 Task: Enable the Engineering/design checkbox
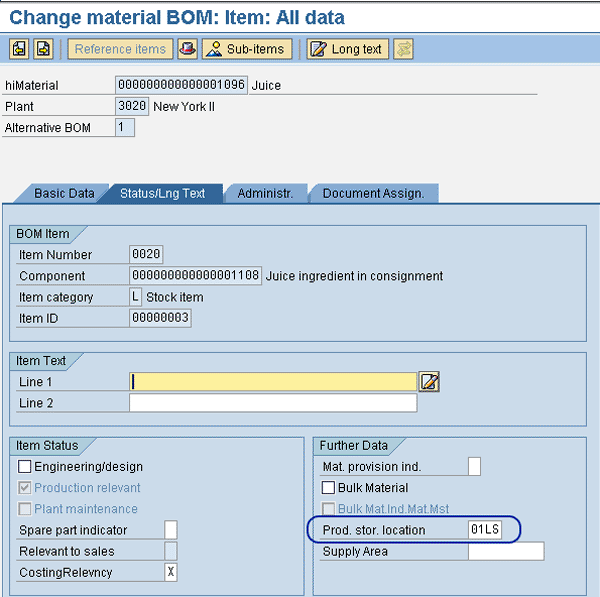(25, 467)
